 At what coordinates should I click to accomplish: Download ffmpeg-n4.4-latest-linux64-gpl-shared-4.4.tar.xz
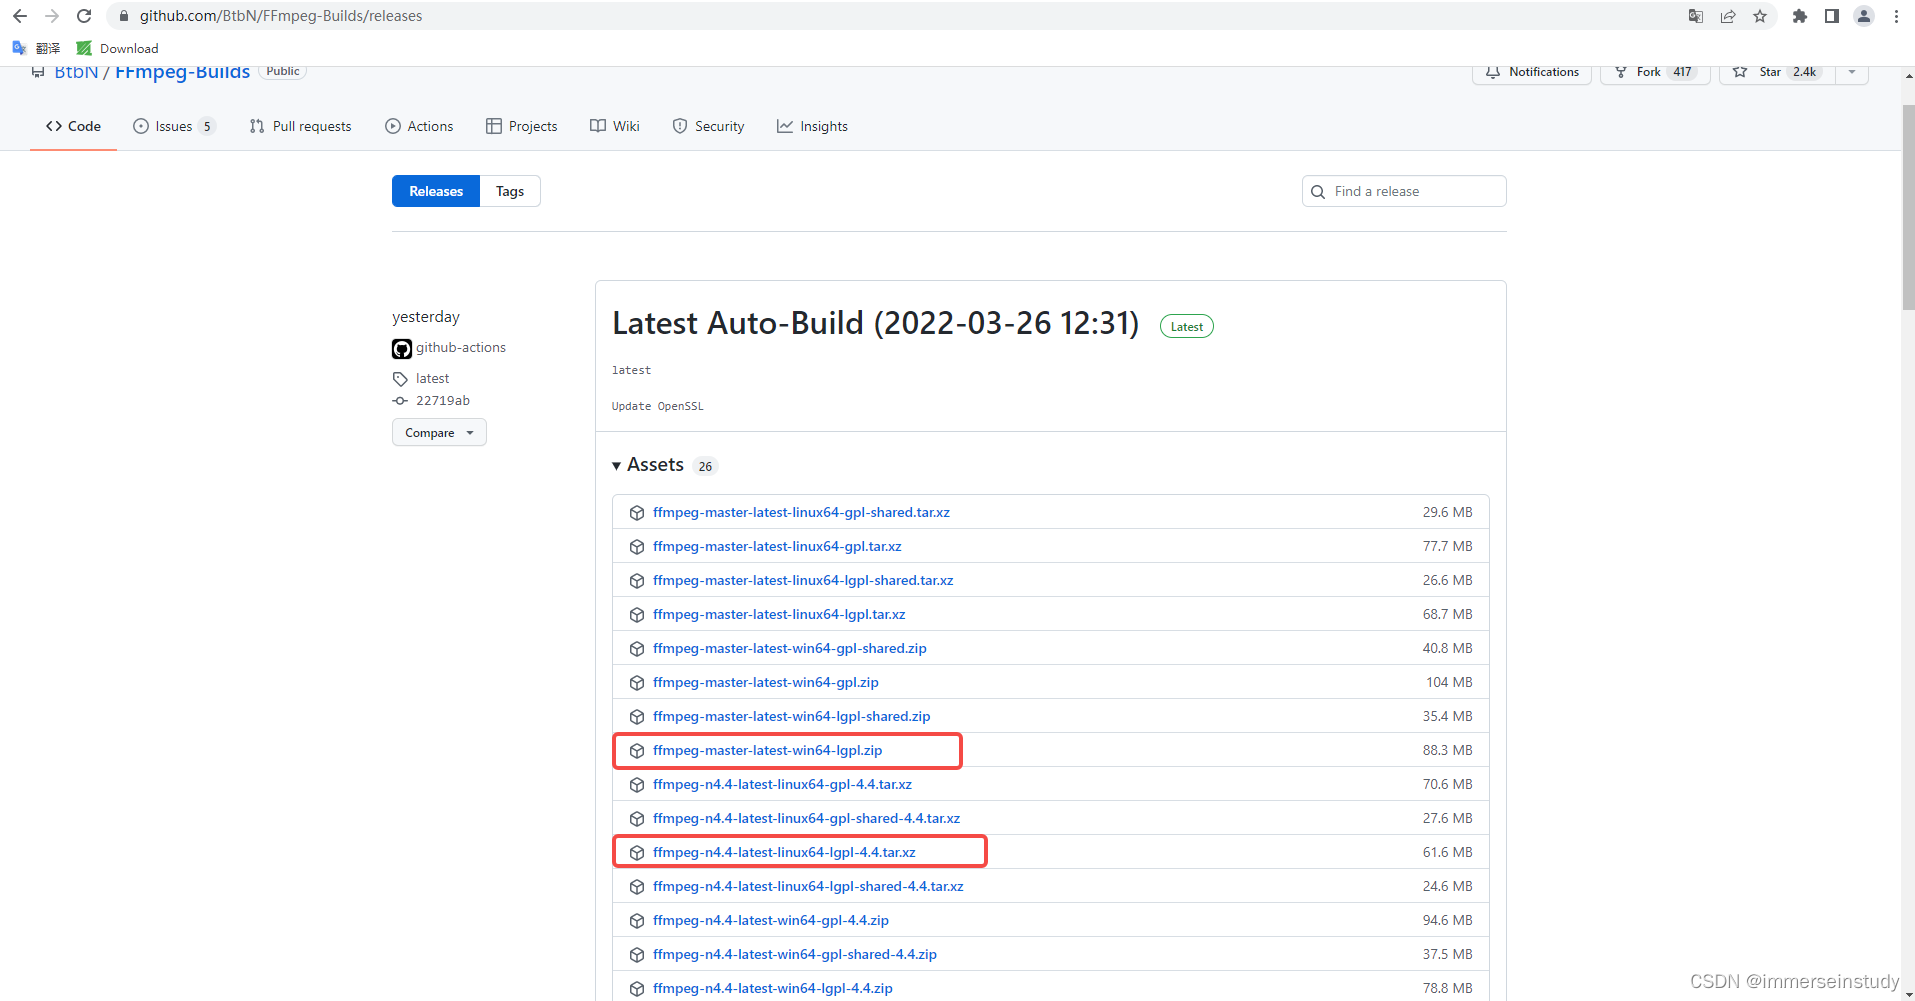pyautogui.click(x=806, y=818)
